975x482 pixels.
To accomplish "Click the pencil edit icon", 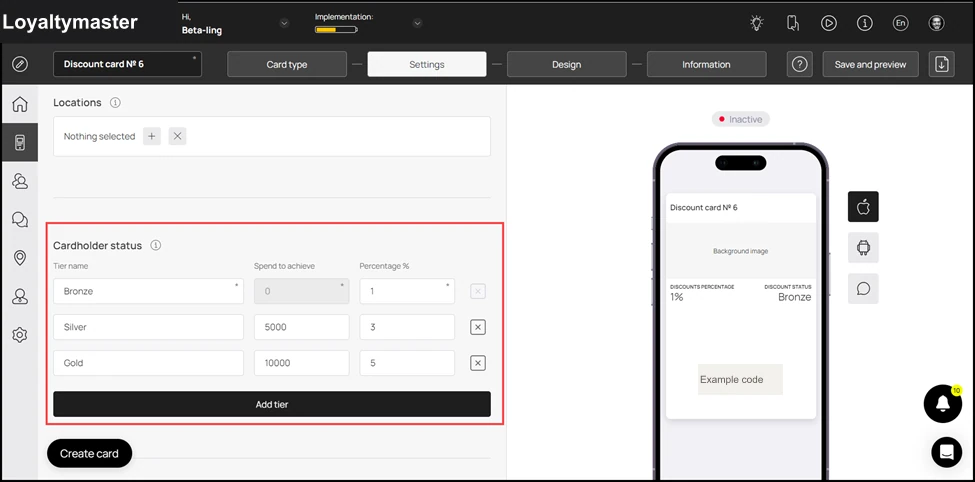I will (x=20, y=64).
